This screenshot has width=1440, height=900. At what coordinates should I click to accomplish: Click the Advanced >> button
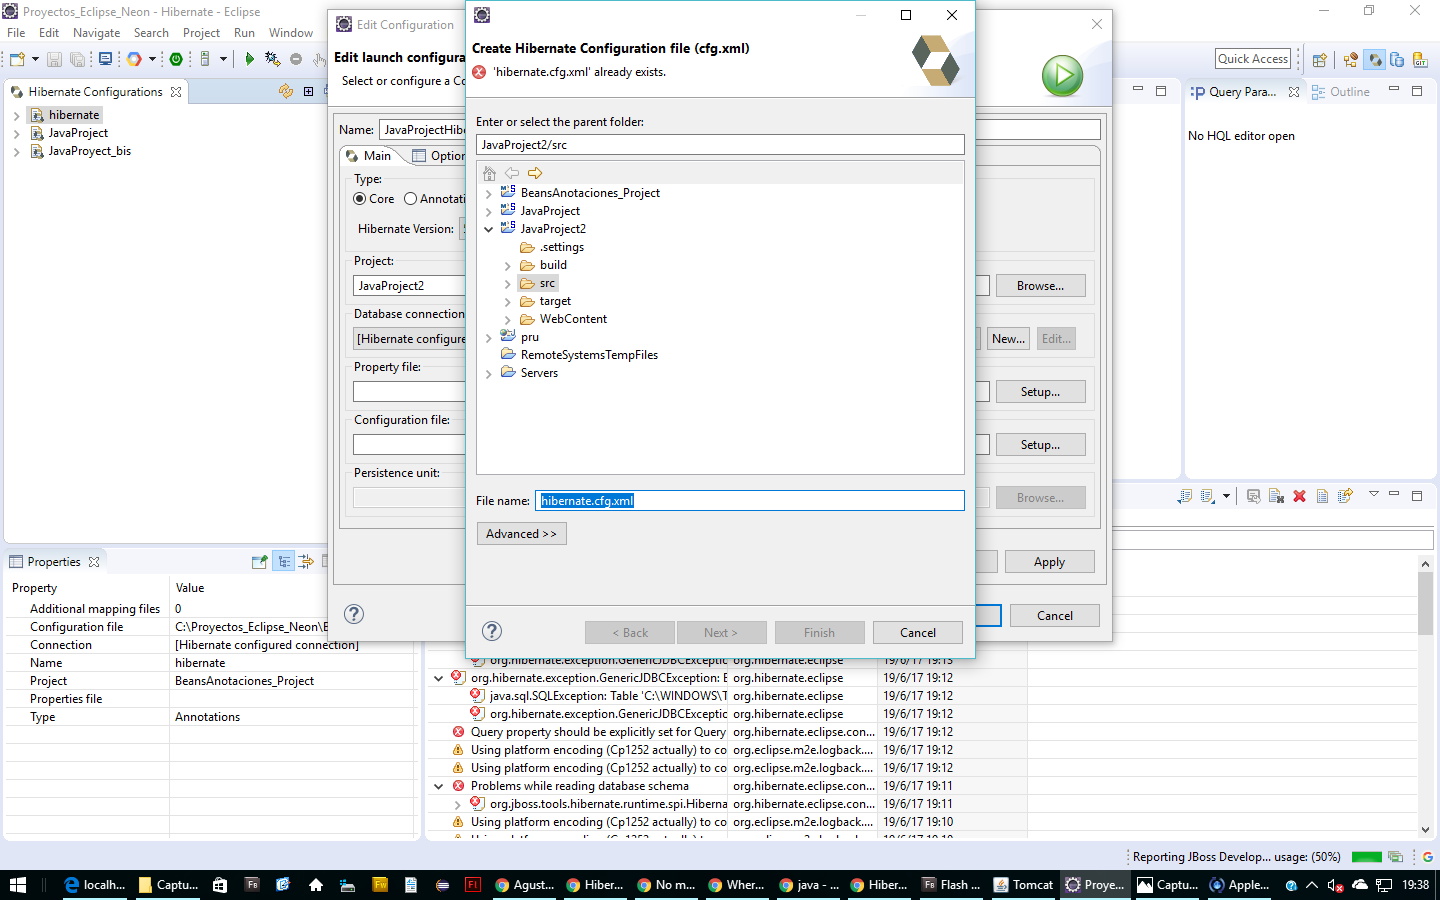(522, 534)
